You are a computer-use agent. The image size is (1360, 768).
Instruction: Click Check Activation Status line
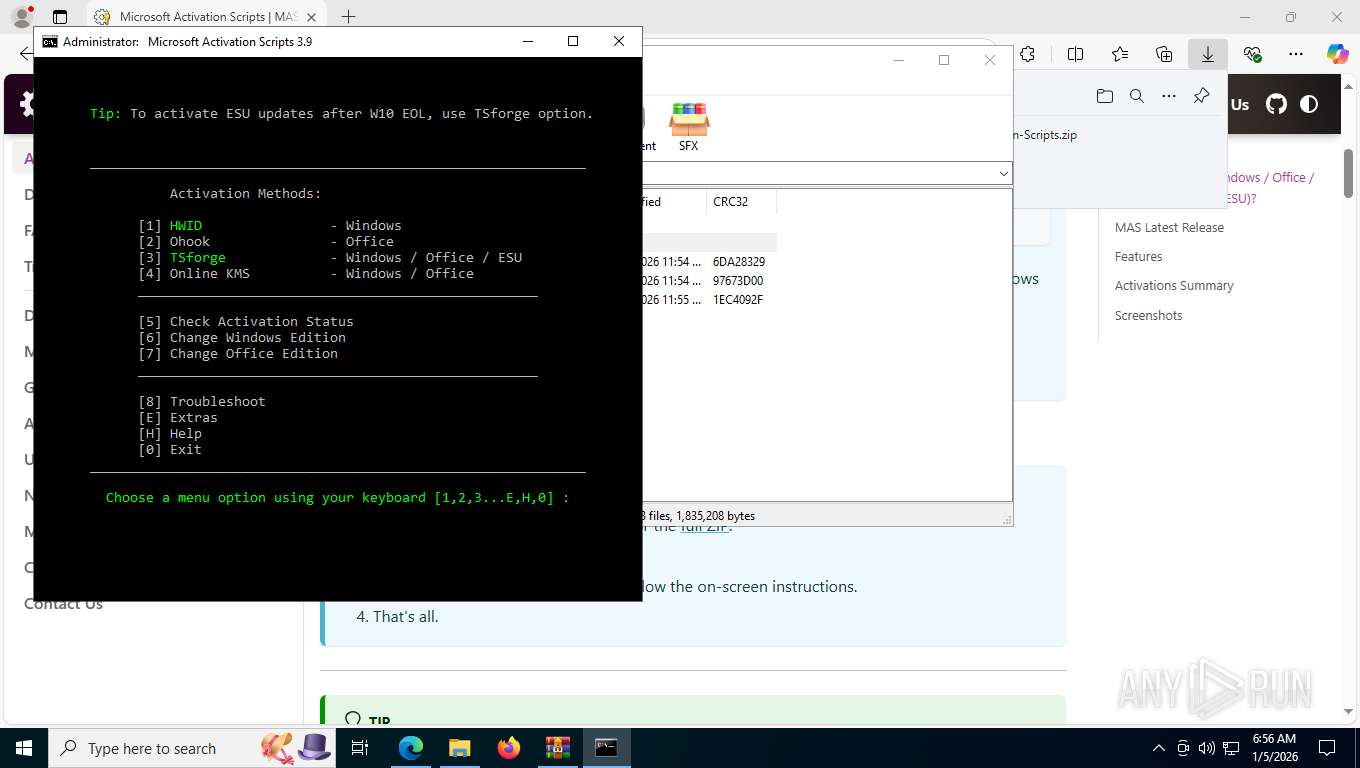pyautogui.click(x=246, y=322)
